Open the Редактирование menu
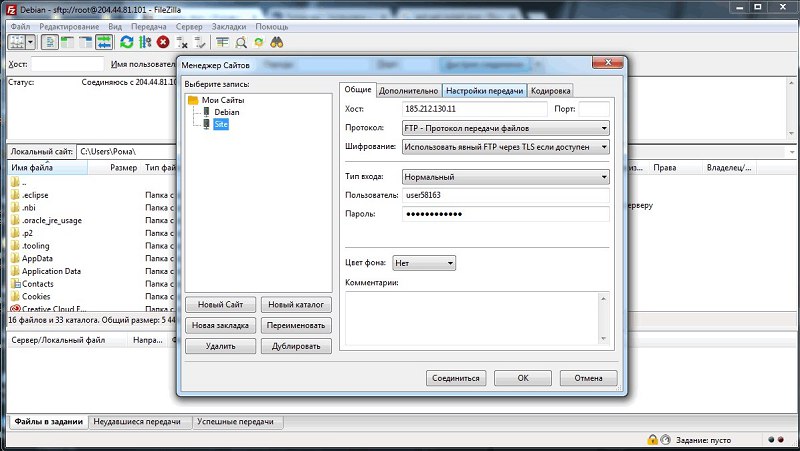Image resolution: width=800 pixels, height=451 pixels. 69,27
